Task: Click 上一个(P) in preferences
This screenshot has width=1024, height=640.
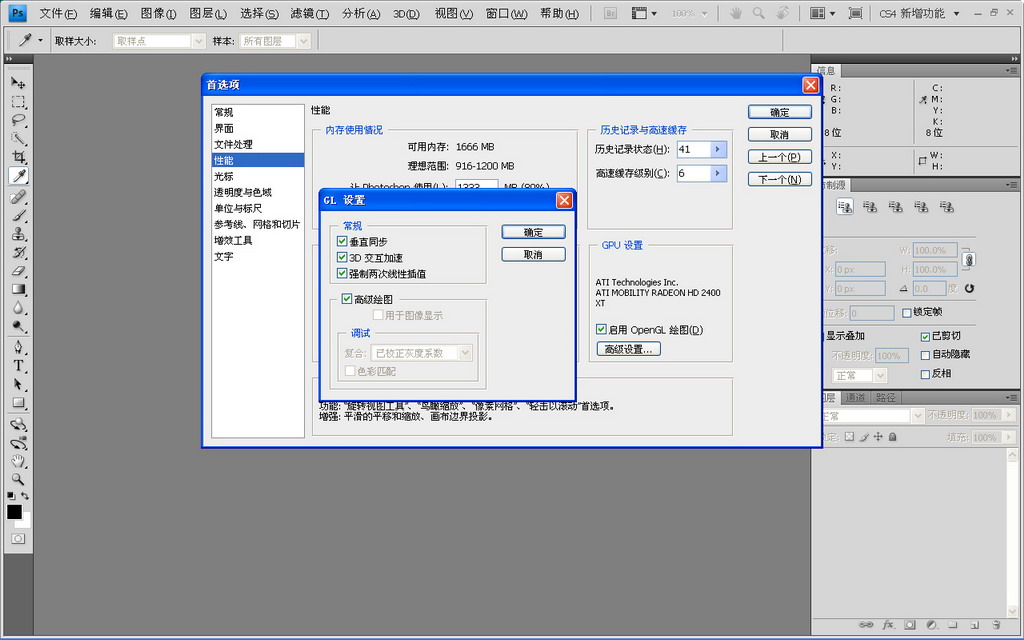Action: coord(780,157)
